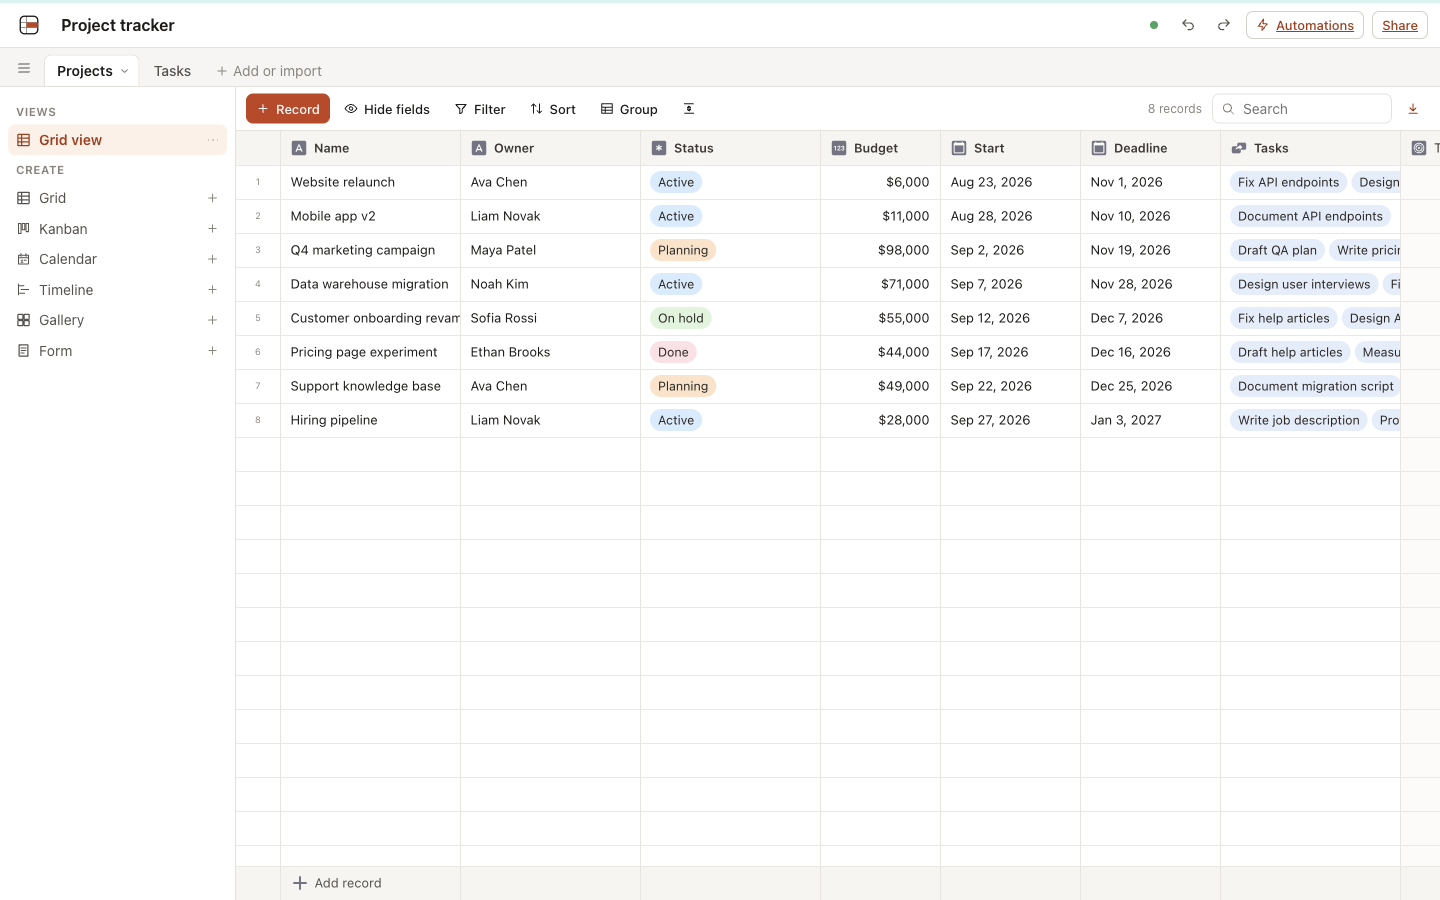Screen dimensions: 1440x900
Task: Open the Filter options
Action: coord(480,109)
